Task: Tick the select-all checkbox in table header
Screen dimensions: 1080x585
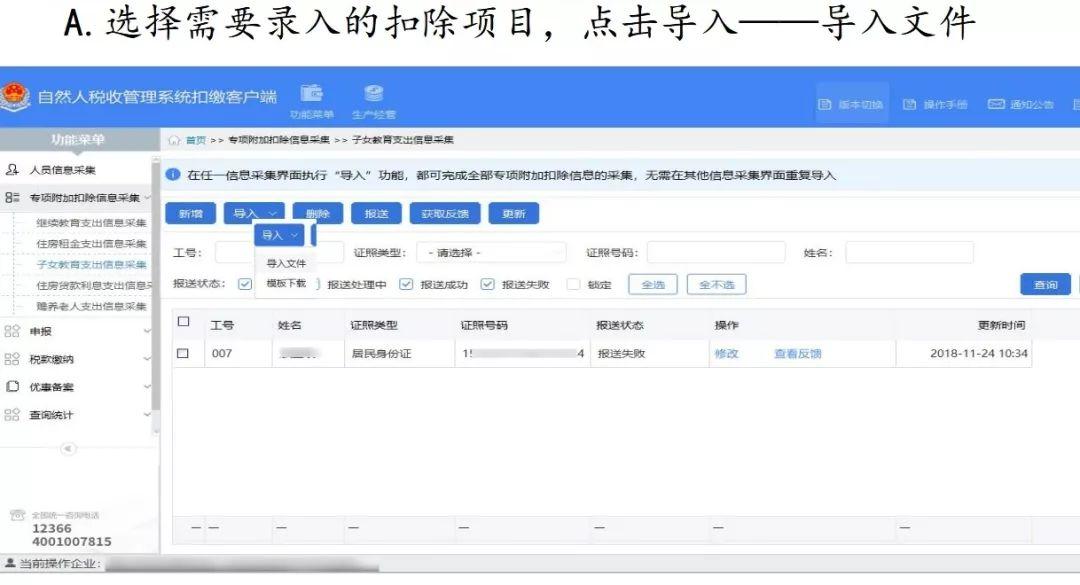Action: [x=183, y=321]
